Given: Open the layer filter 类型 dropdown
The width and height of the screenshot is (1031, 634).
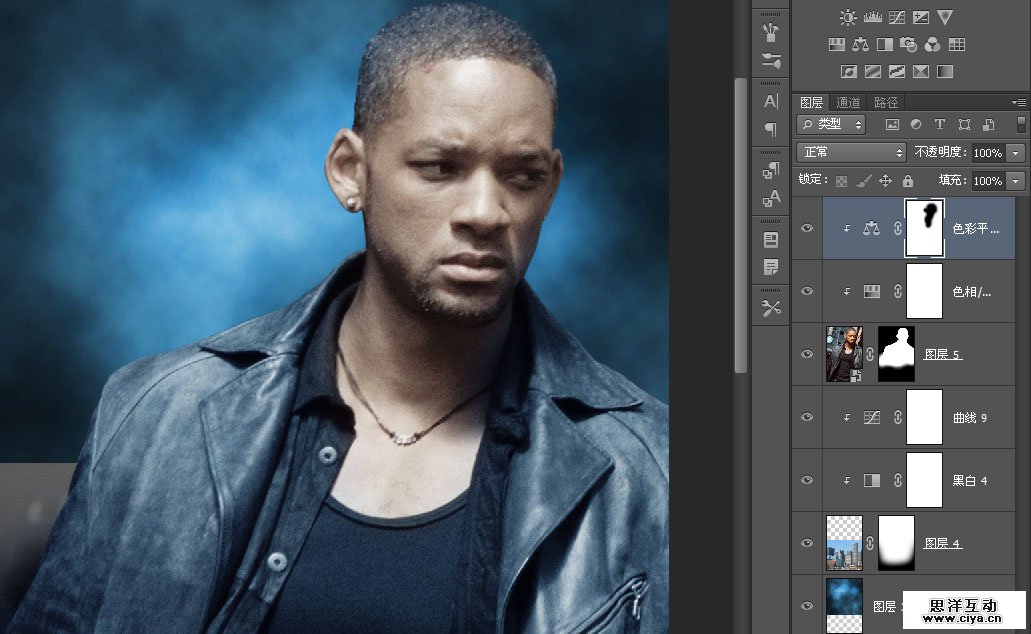Looking at the screenshot, I should point(832,125).
